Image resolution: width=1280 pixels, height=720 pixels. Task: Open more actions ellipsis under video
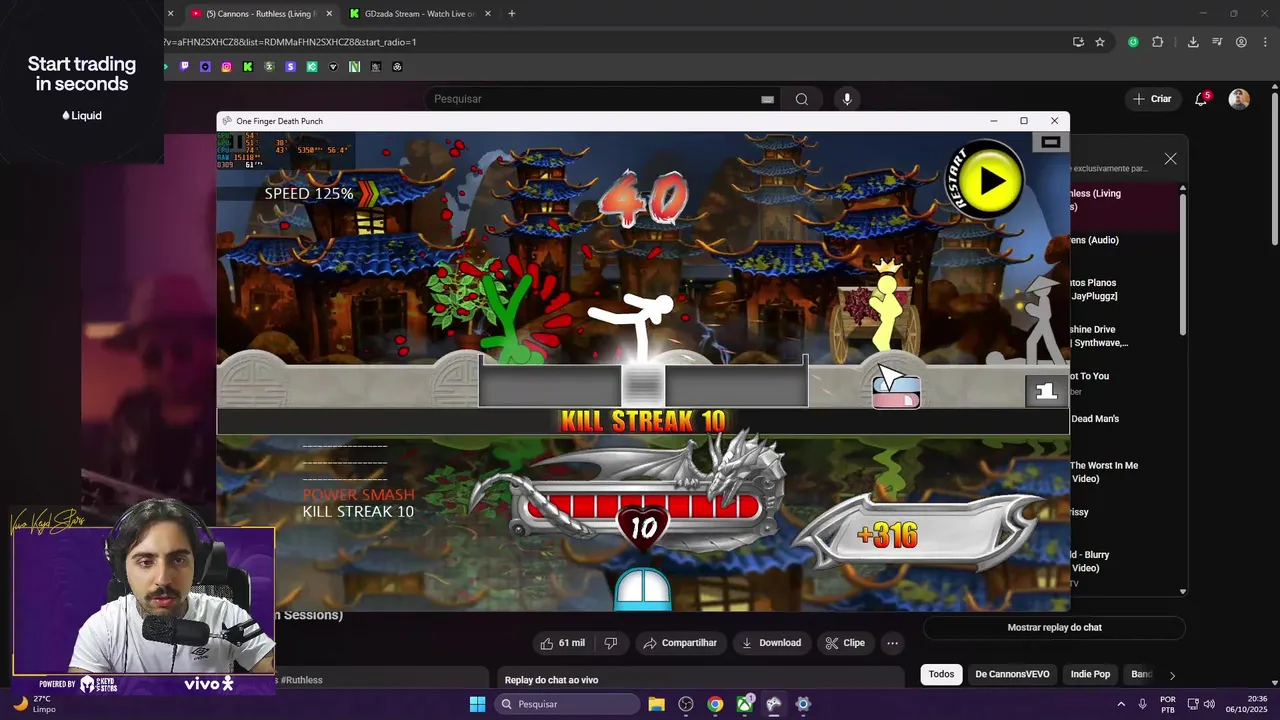coord(892,643)
